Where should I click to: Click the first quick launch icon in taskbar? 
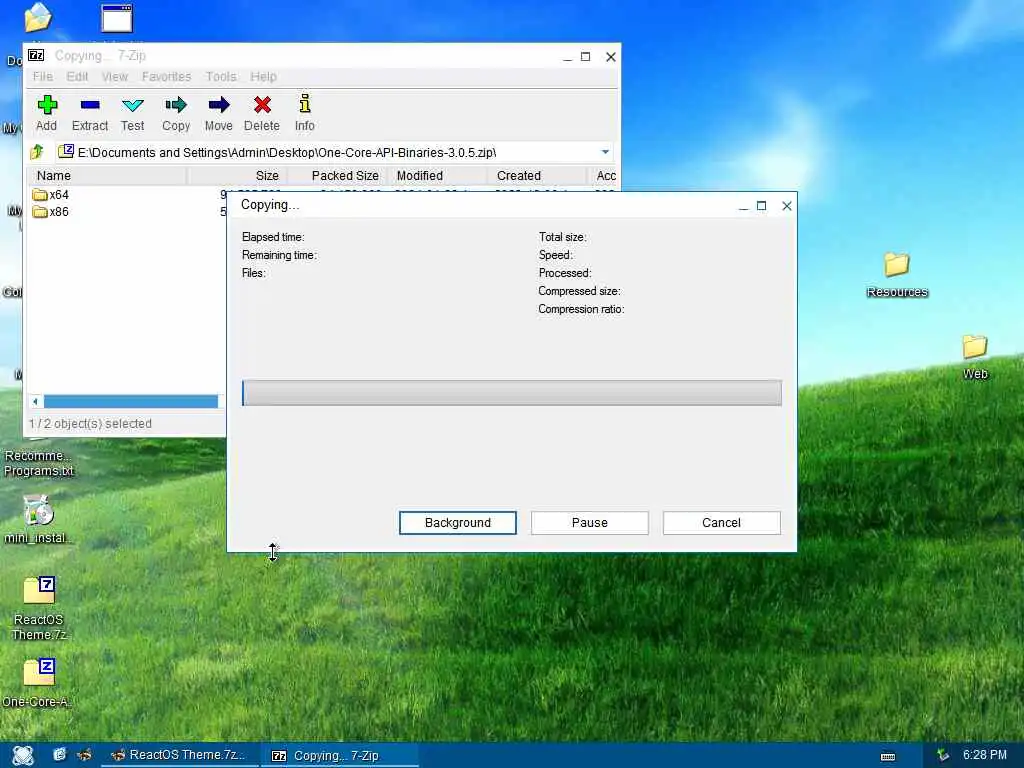click(x=59, y=755)
